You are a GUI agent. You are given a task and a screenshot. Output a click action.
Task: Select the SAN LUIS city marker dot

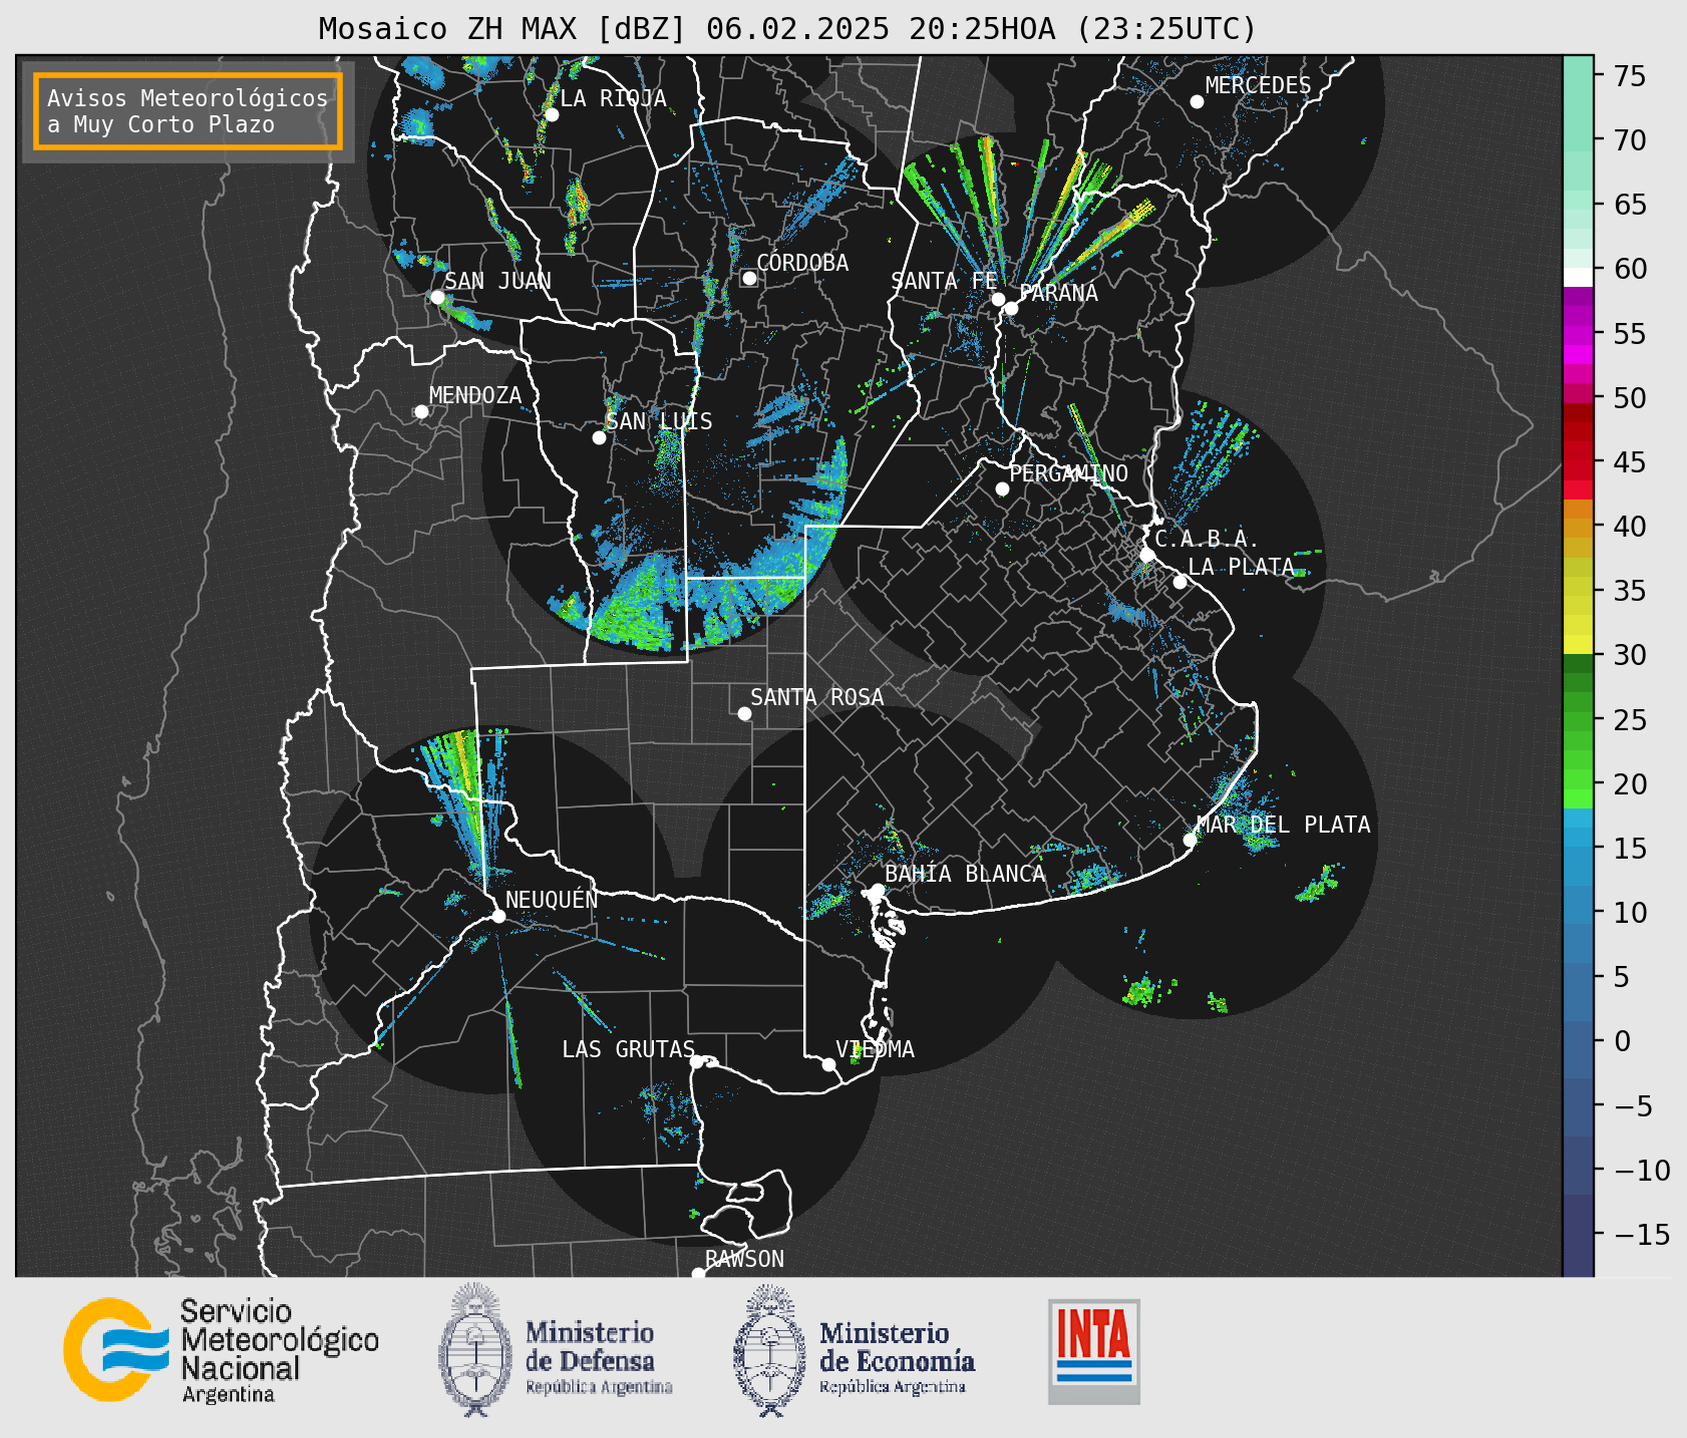[599, 438]
